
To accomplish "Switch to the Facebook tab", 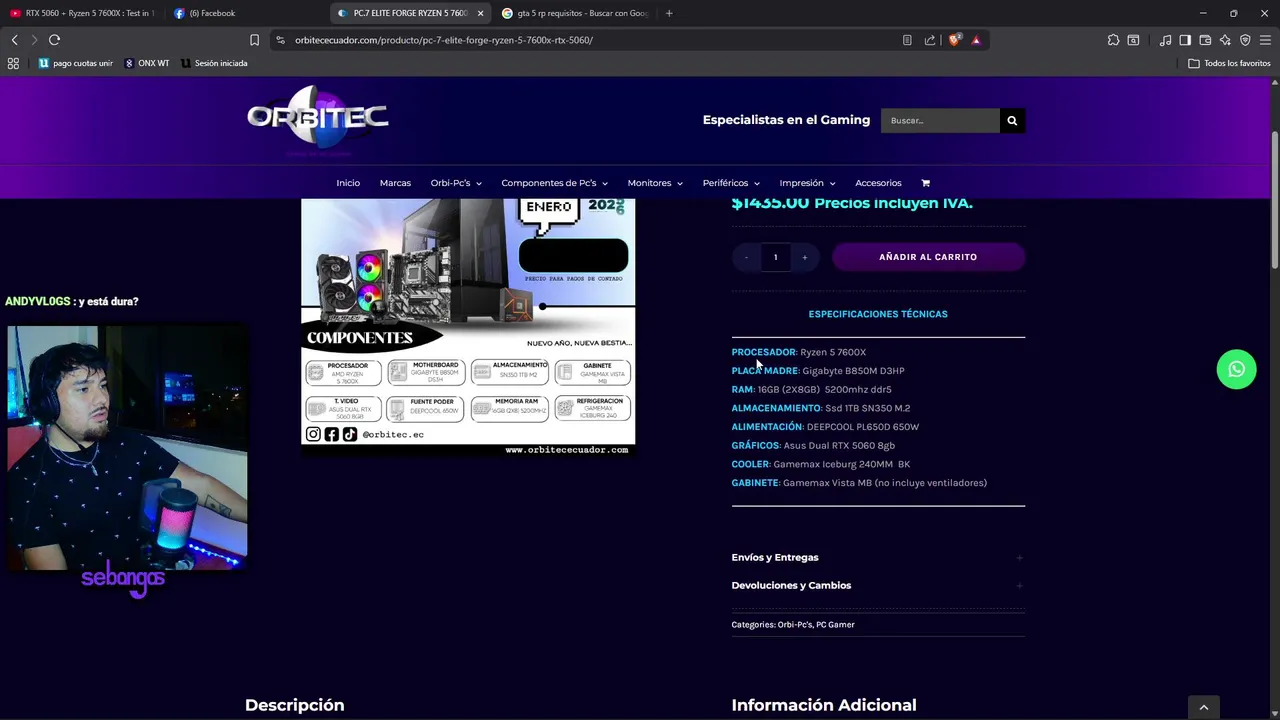I will [245, 13].
